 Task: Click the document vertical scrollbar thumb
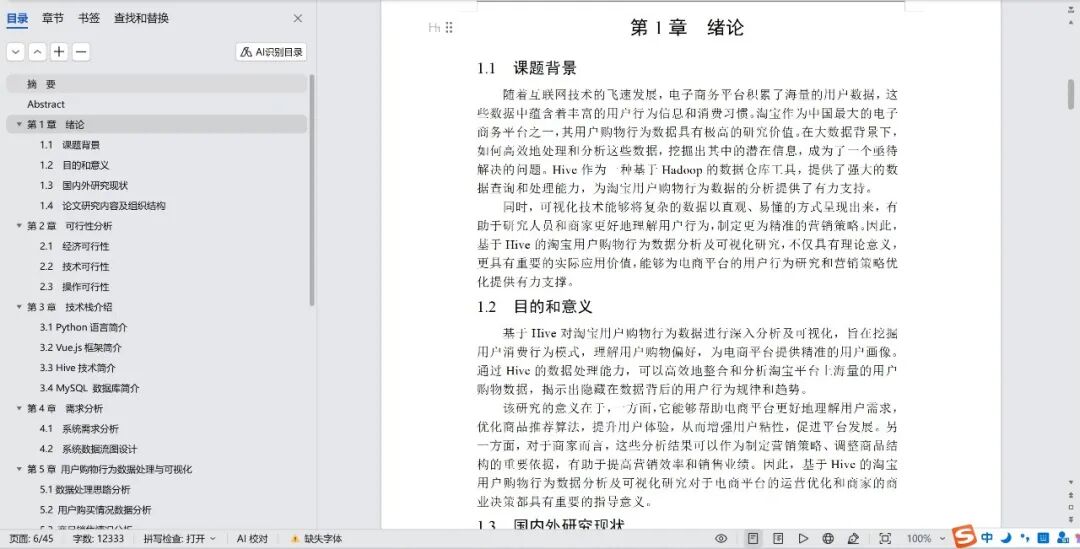pyautogui.click(x=1071, y=94)
